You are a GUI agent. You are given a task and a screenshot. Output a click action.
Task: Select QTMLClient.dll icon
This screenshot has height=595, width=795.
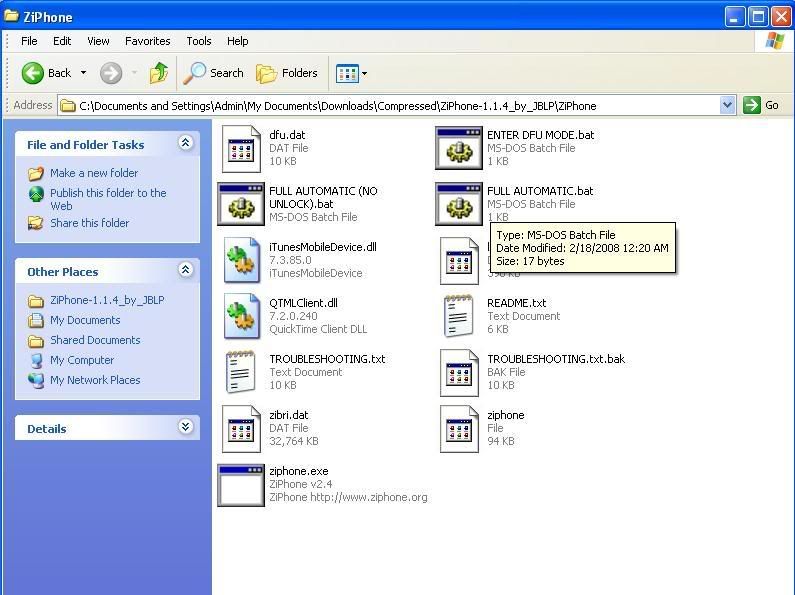(241, 316)
